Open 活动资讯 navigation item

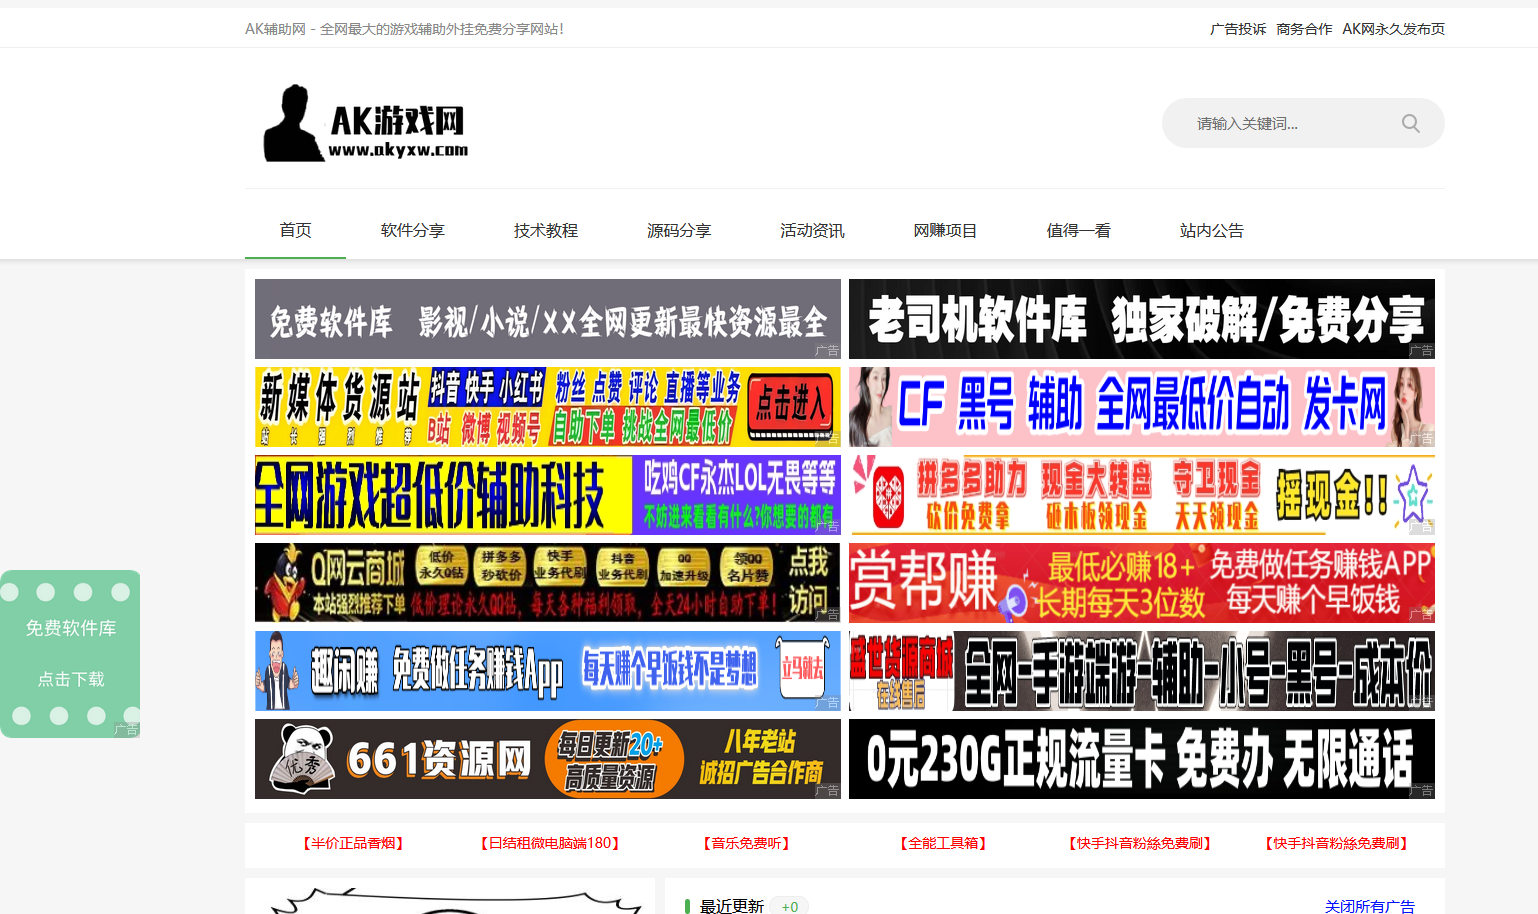(x=811, y=230)
